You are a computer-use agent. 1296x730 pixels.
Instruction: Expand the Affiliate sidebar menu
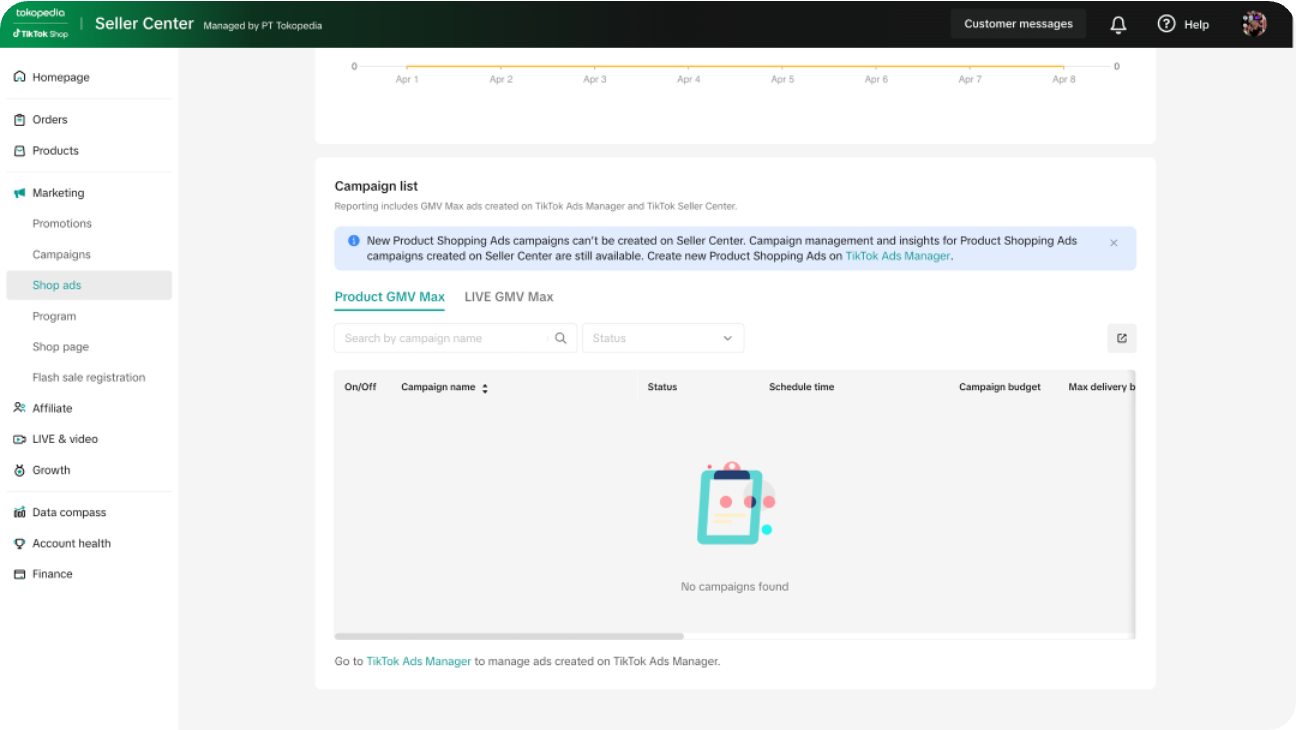coord(52,408)
